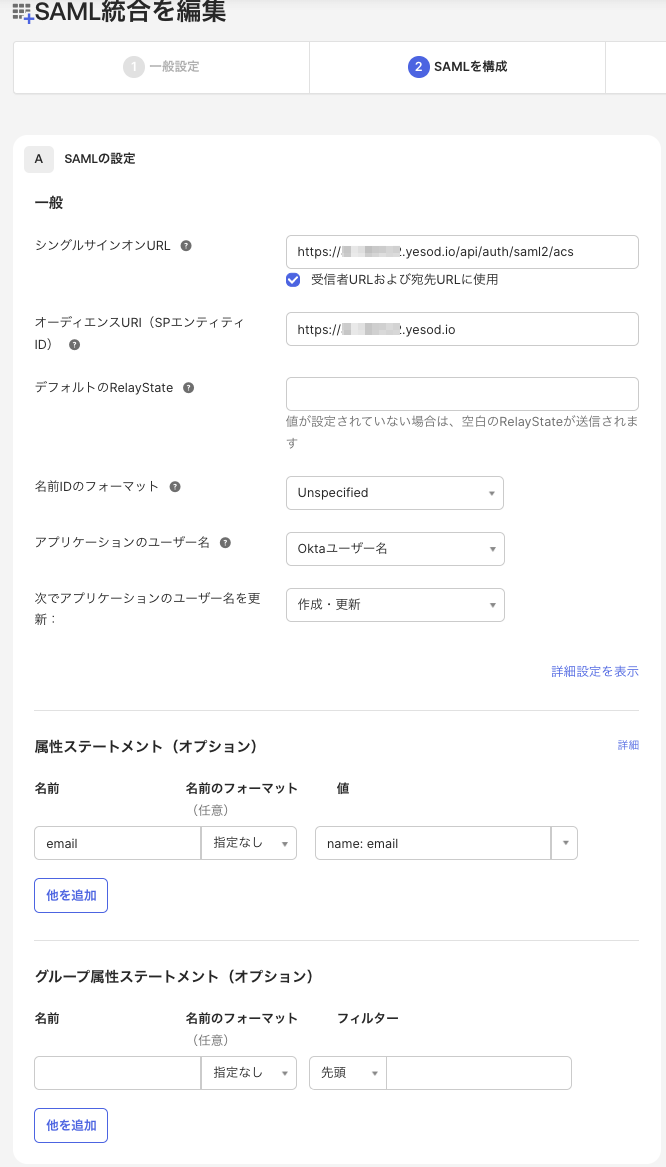
Task: Click help icon next to アプリケーションのユーザー名
Action: tap(225, 542)
